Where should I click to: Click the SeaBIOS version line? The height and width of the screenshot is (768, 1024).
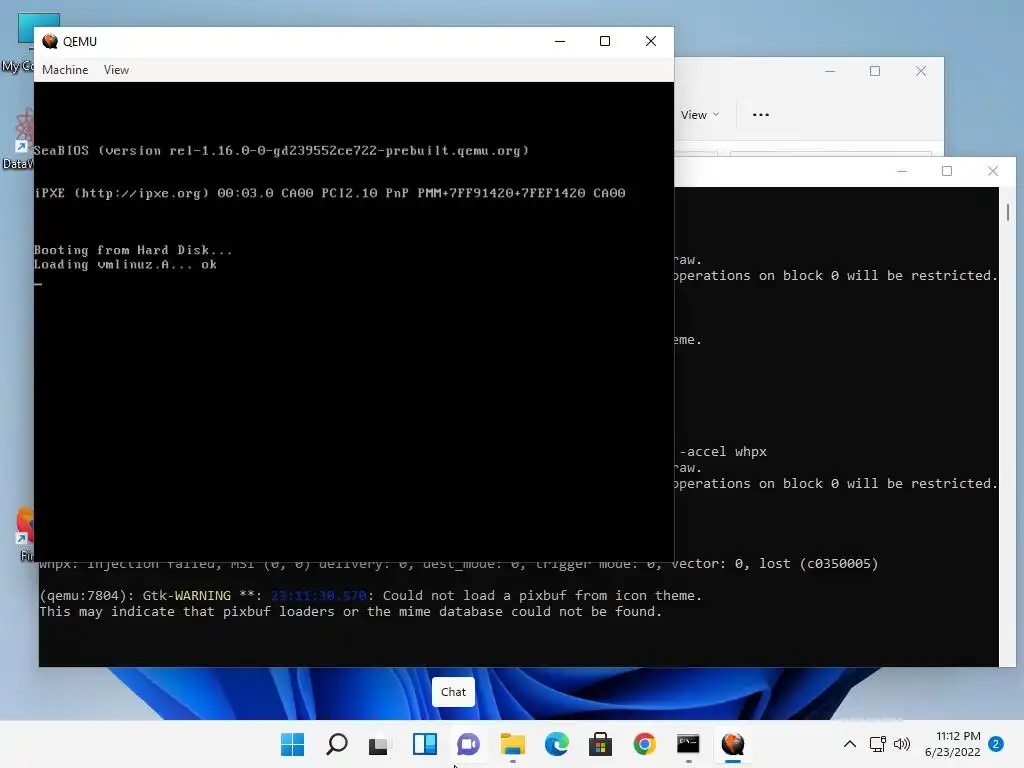point(281,151)
